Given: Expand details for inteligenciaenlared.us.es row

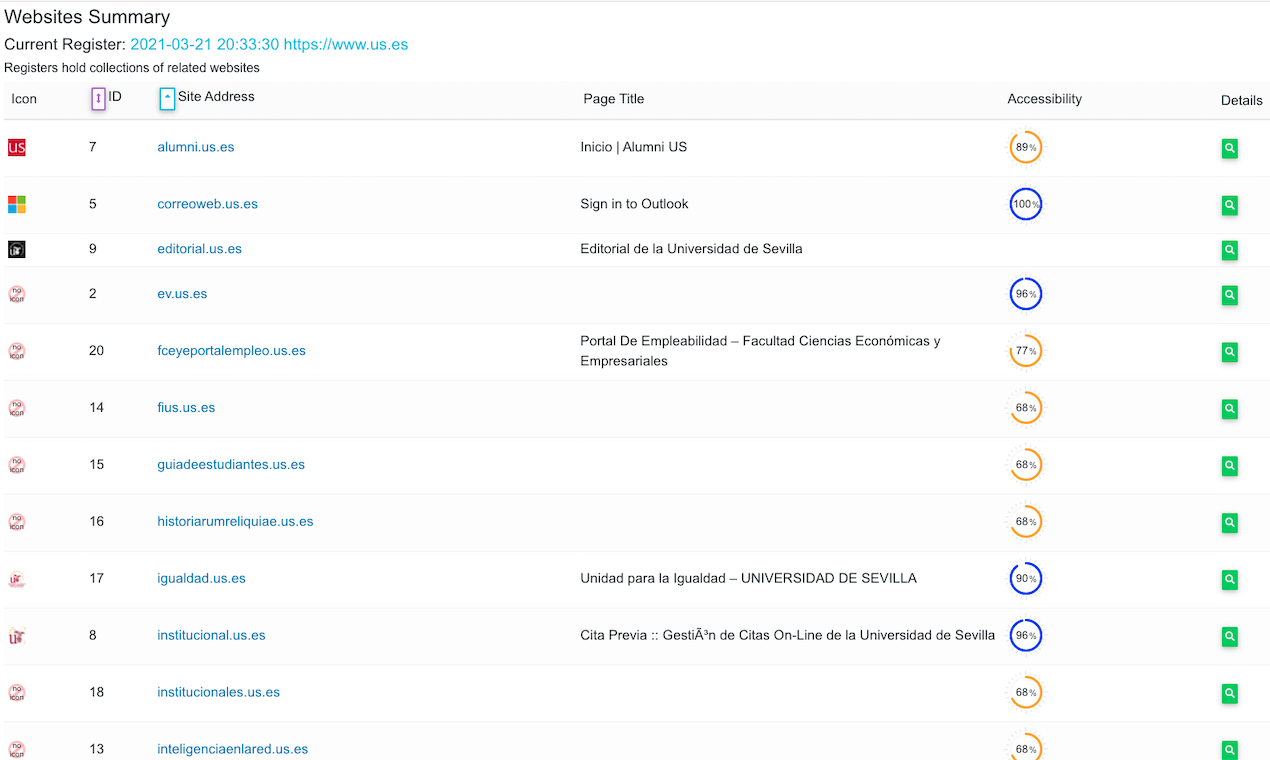Looking at the screenshot, I should (x=1229, y=749).
